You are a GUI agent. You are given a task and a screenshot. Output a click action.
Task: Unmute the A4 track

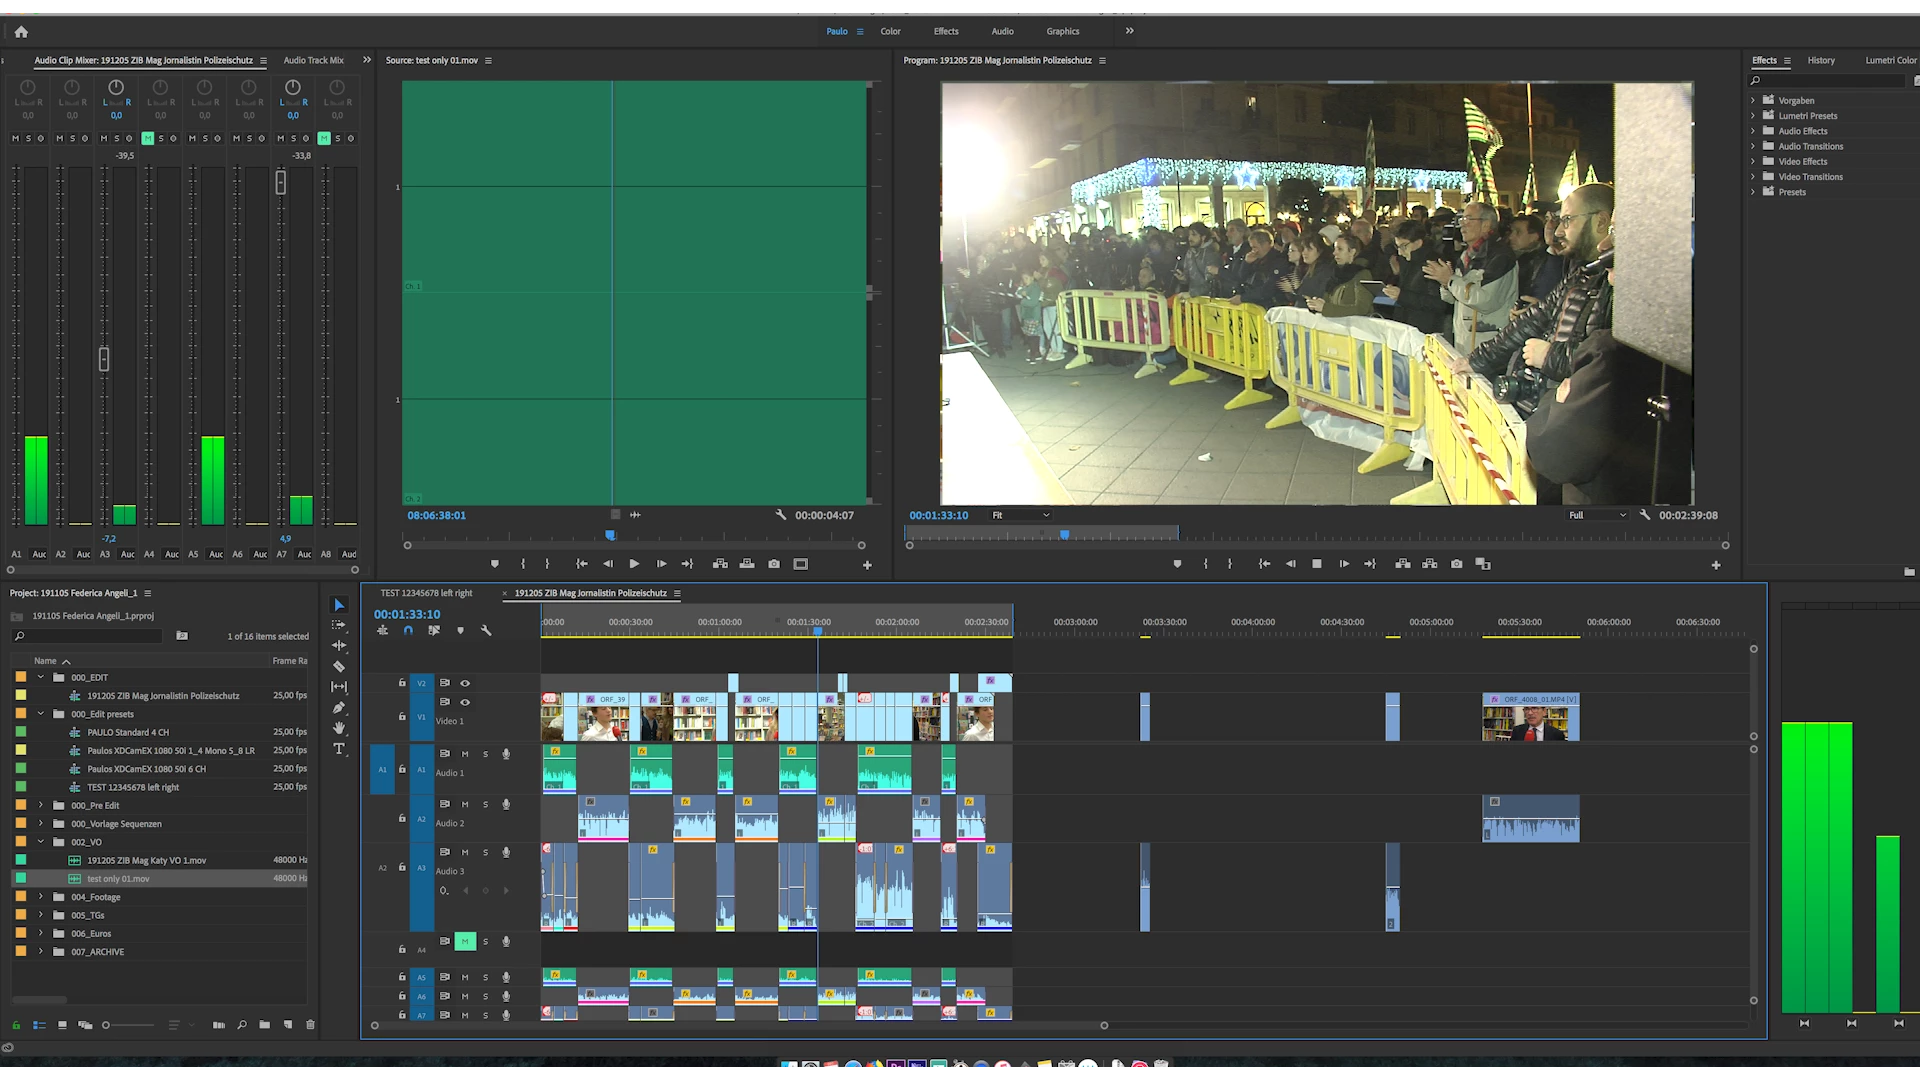click(x=465, y=941)
